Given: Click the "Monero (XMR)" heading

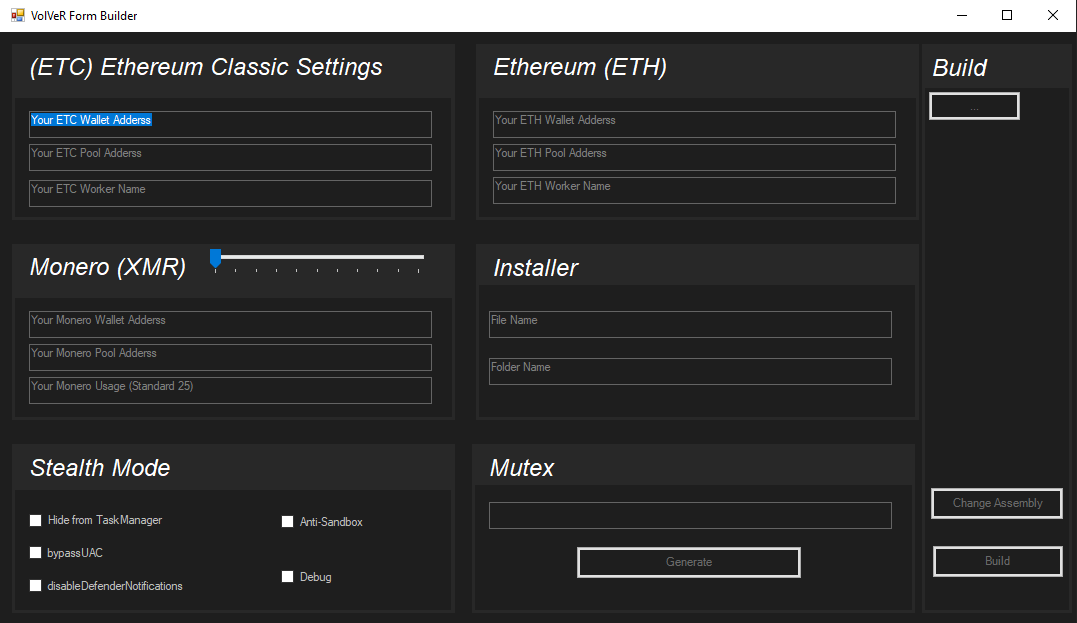Looking at the screenshot, I should point(108,267).
